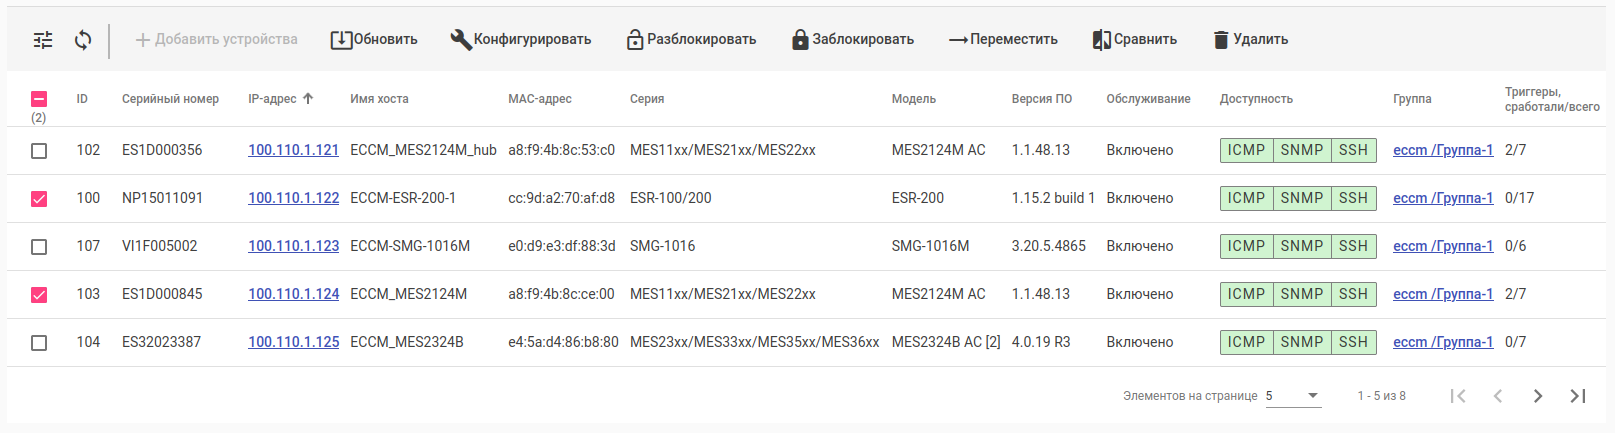Viewport: 1615px width, 433px height.
Task: Click Заблокировать with the closed lock icon
Action: click(852, 40)
